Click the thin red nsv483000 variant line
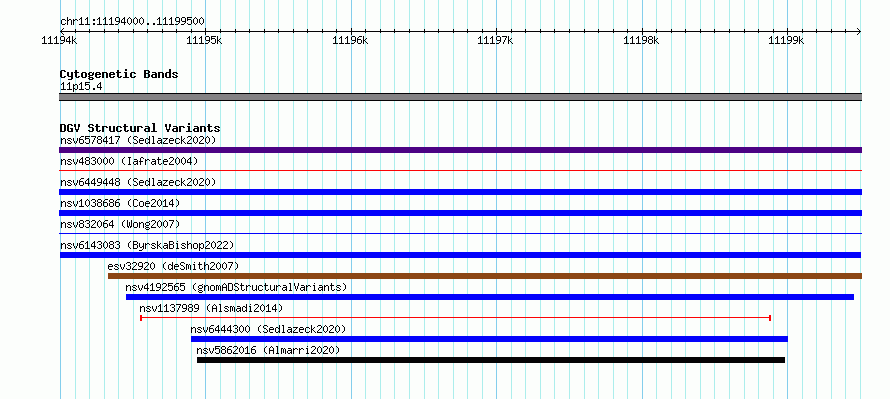890x399 pixels. 460,170
